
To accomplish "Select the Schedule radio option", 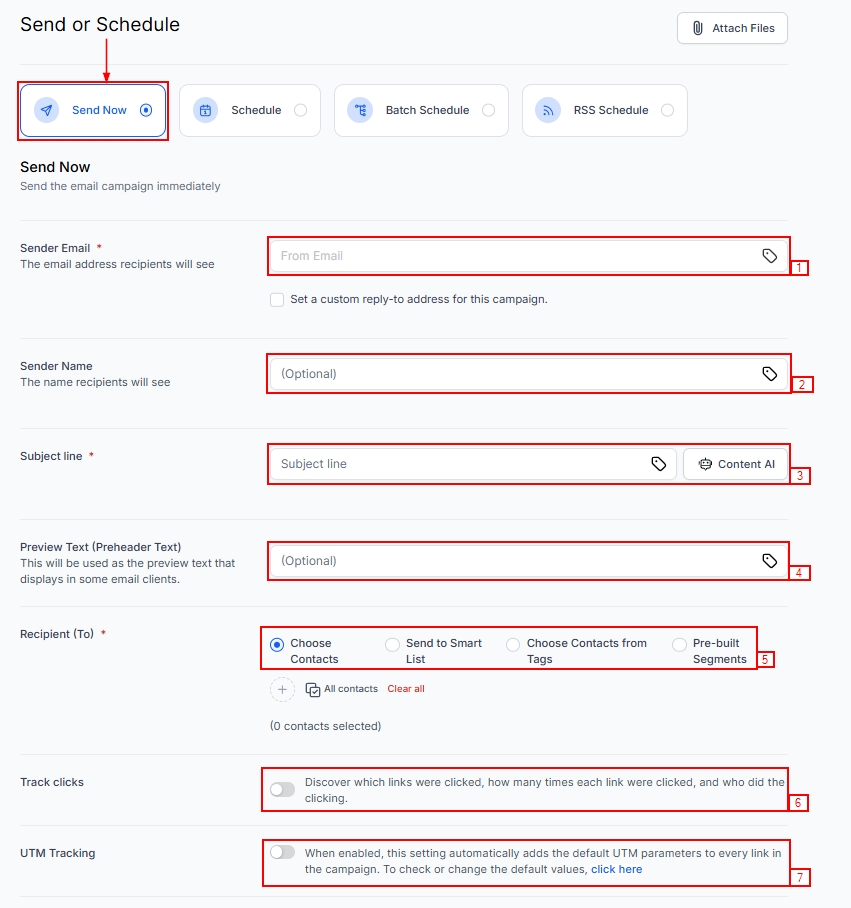I will tap(300, 110).
